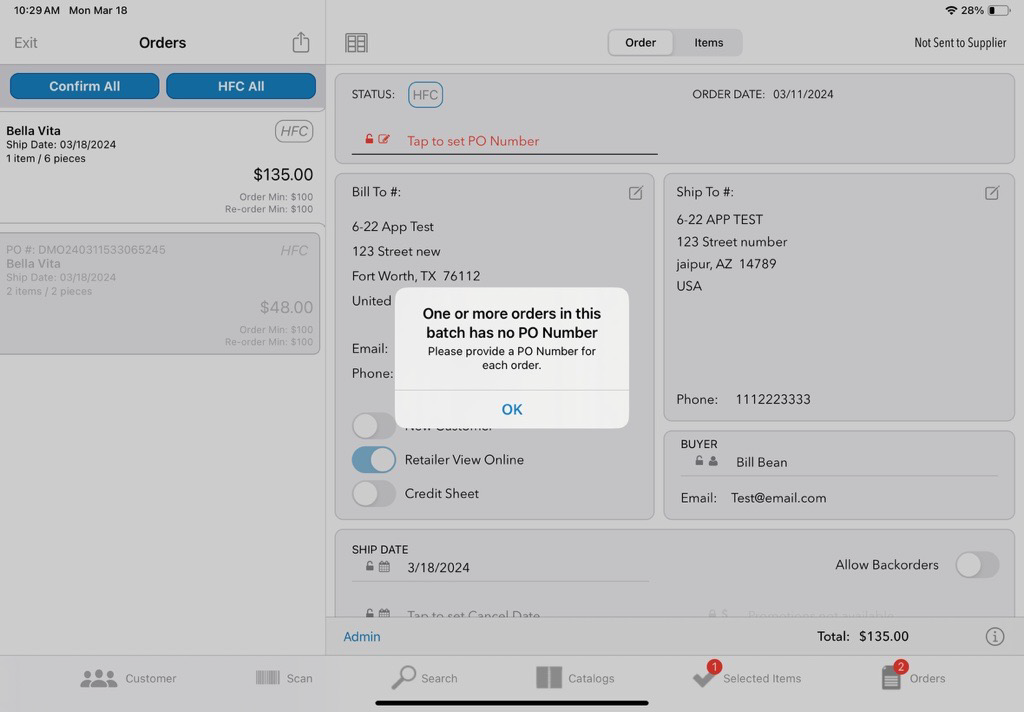Select the Bella Vita $48.00 order
The height and width of the screenshot is (712, 1024).
[160, 294]
